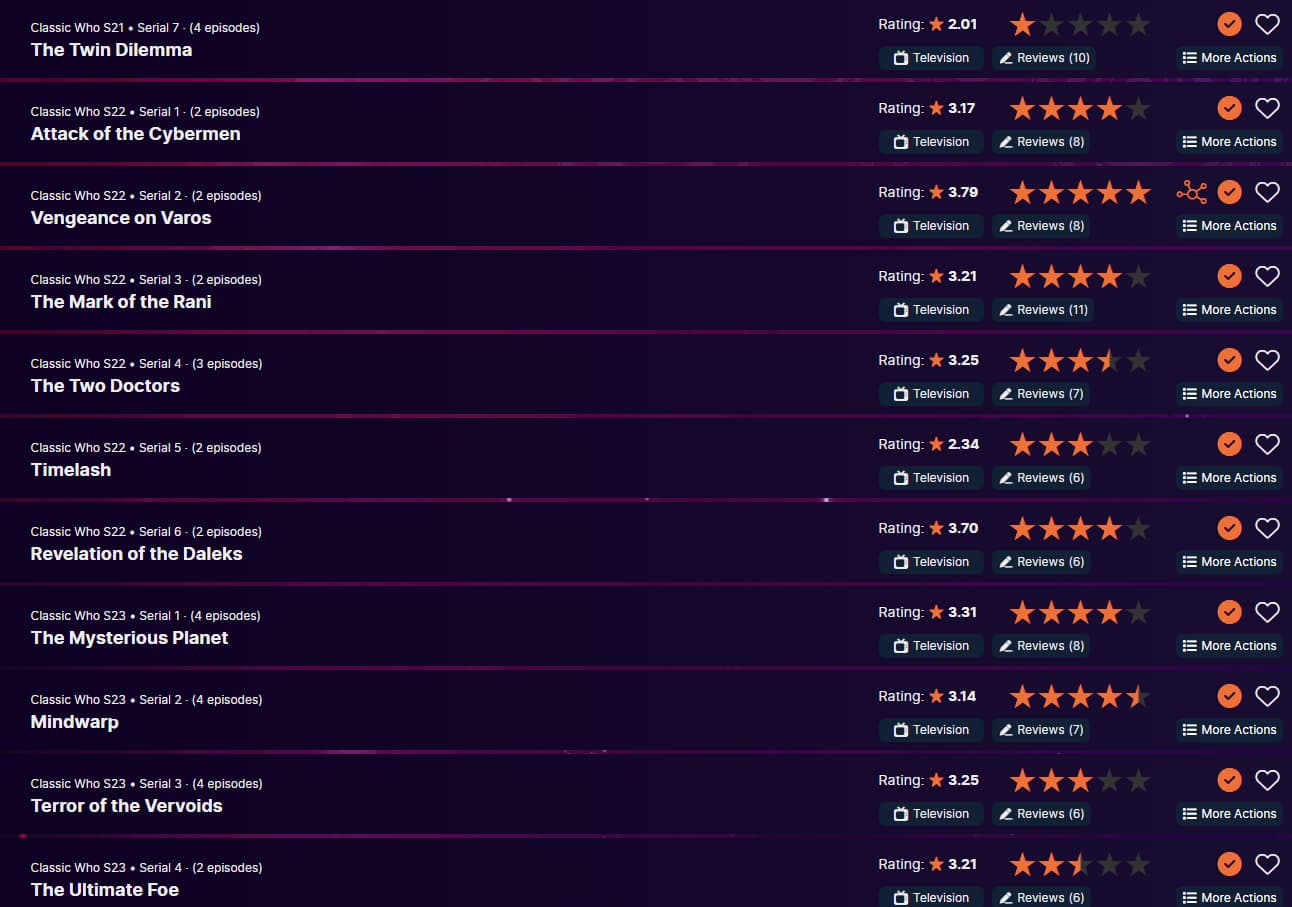
Task: Open Vengeance on Varos title link
Action: (x=121, y=218)
